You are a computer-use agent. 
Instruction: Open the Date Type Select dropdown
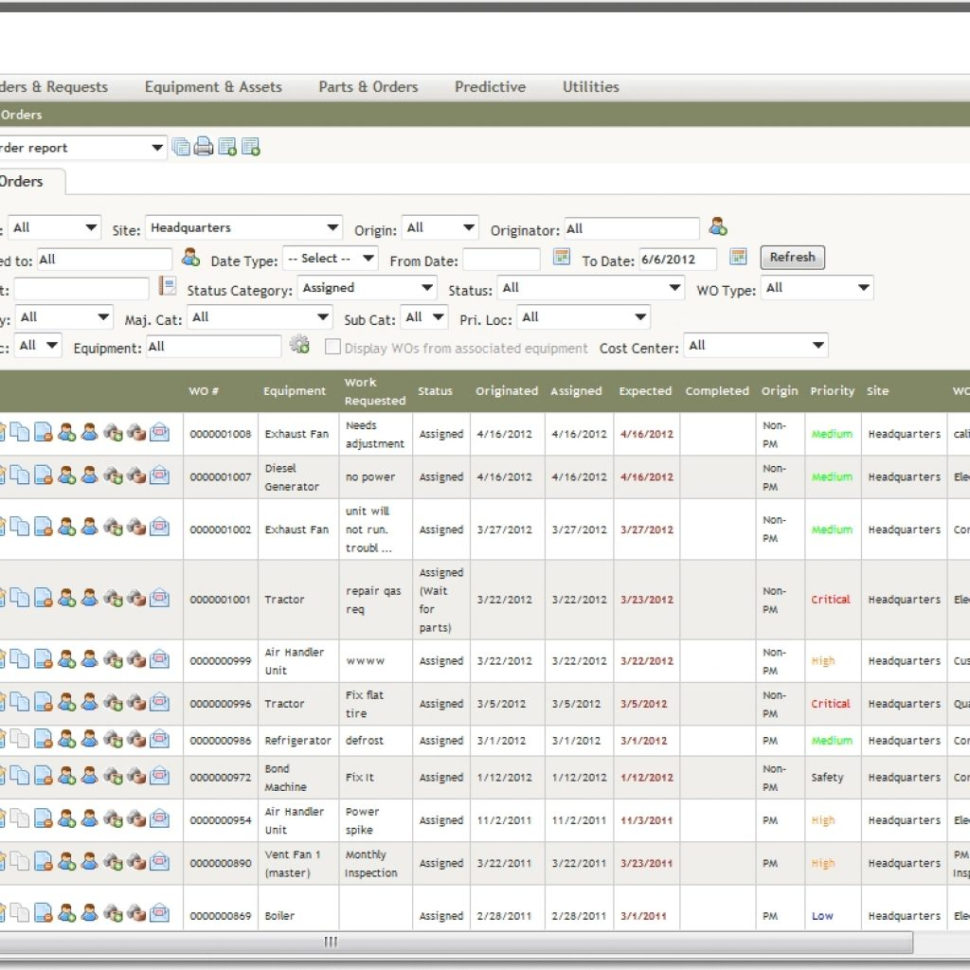pos(331,258)
